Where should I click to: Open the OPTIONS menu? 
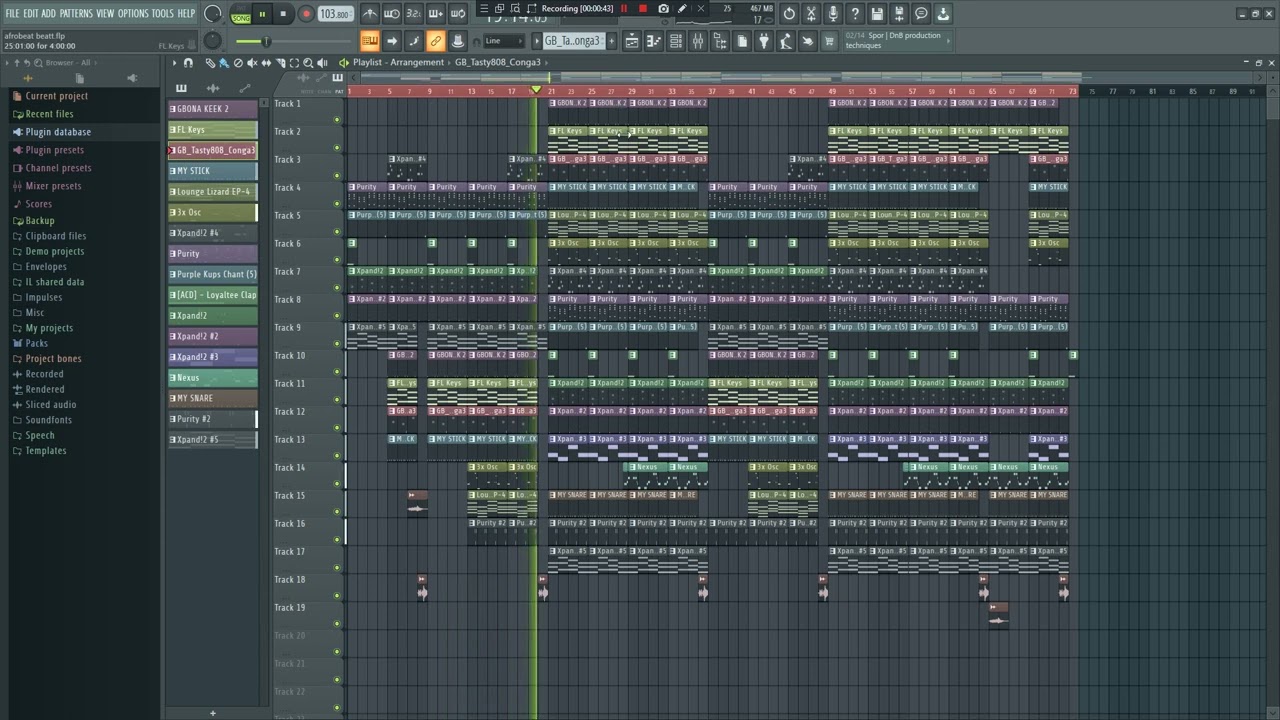pos(133,13)
